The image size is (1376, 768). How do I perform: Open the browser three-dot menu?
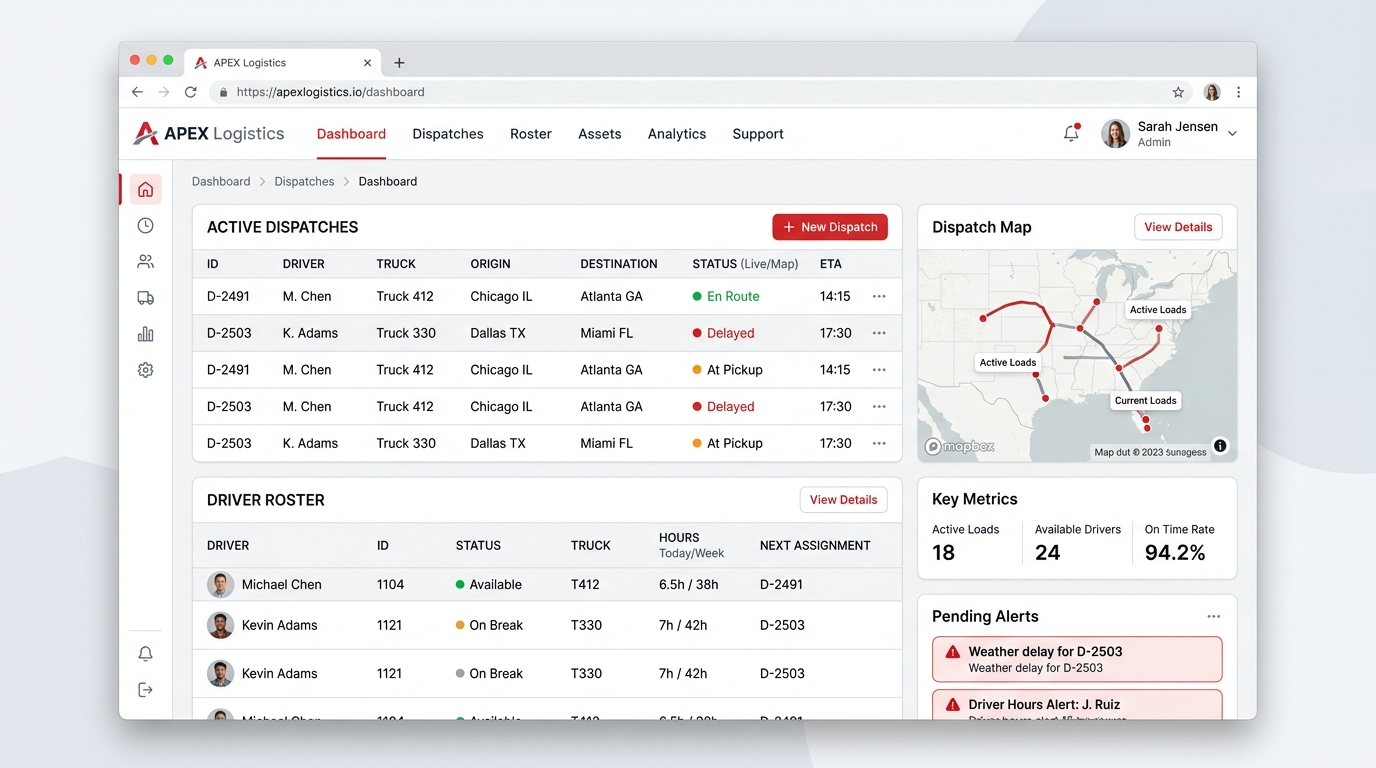point(1238,92)
